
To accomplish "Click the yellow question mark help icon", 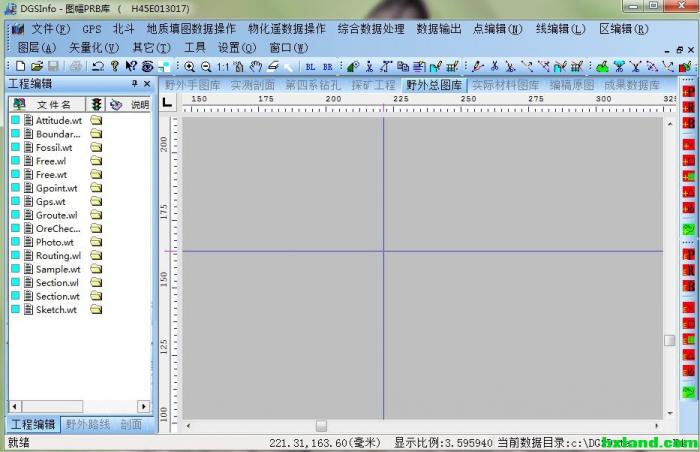I will pyautogui.click(x=115, y=66).
